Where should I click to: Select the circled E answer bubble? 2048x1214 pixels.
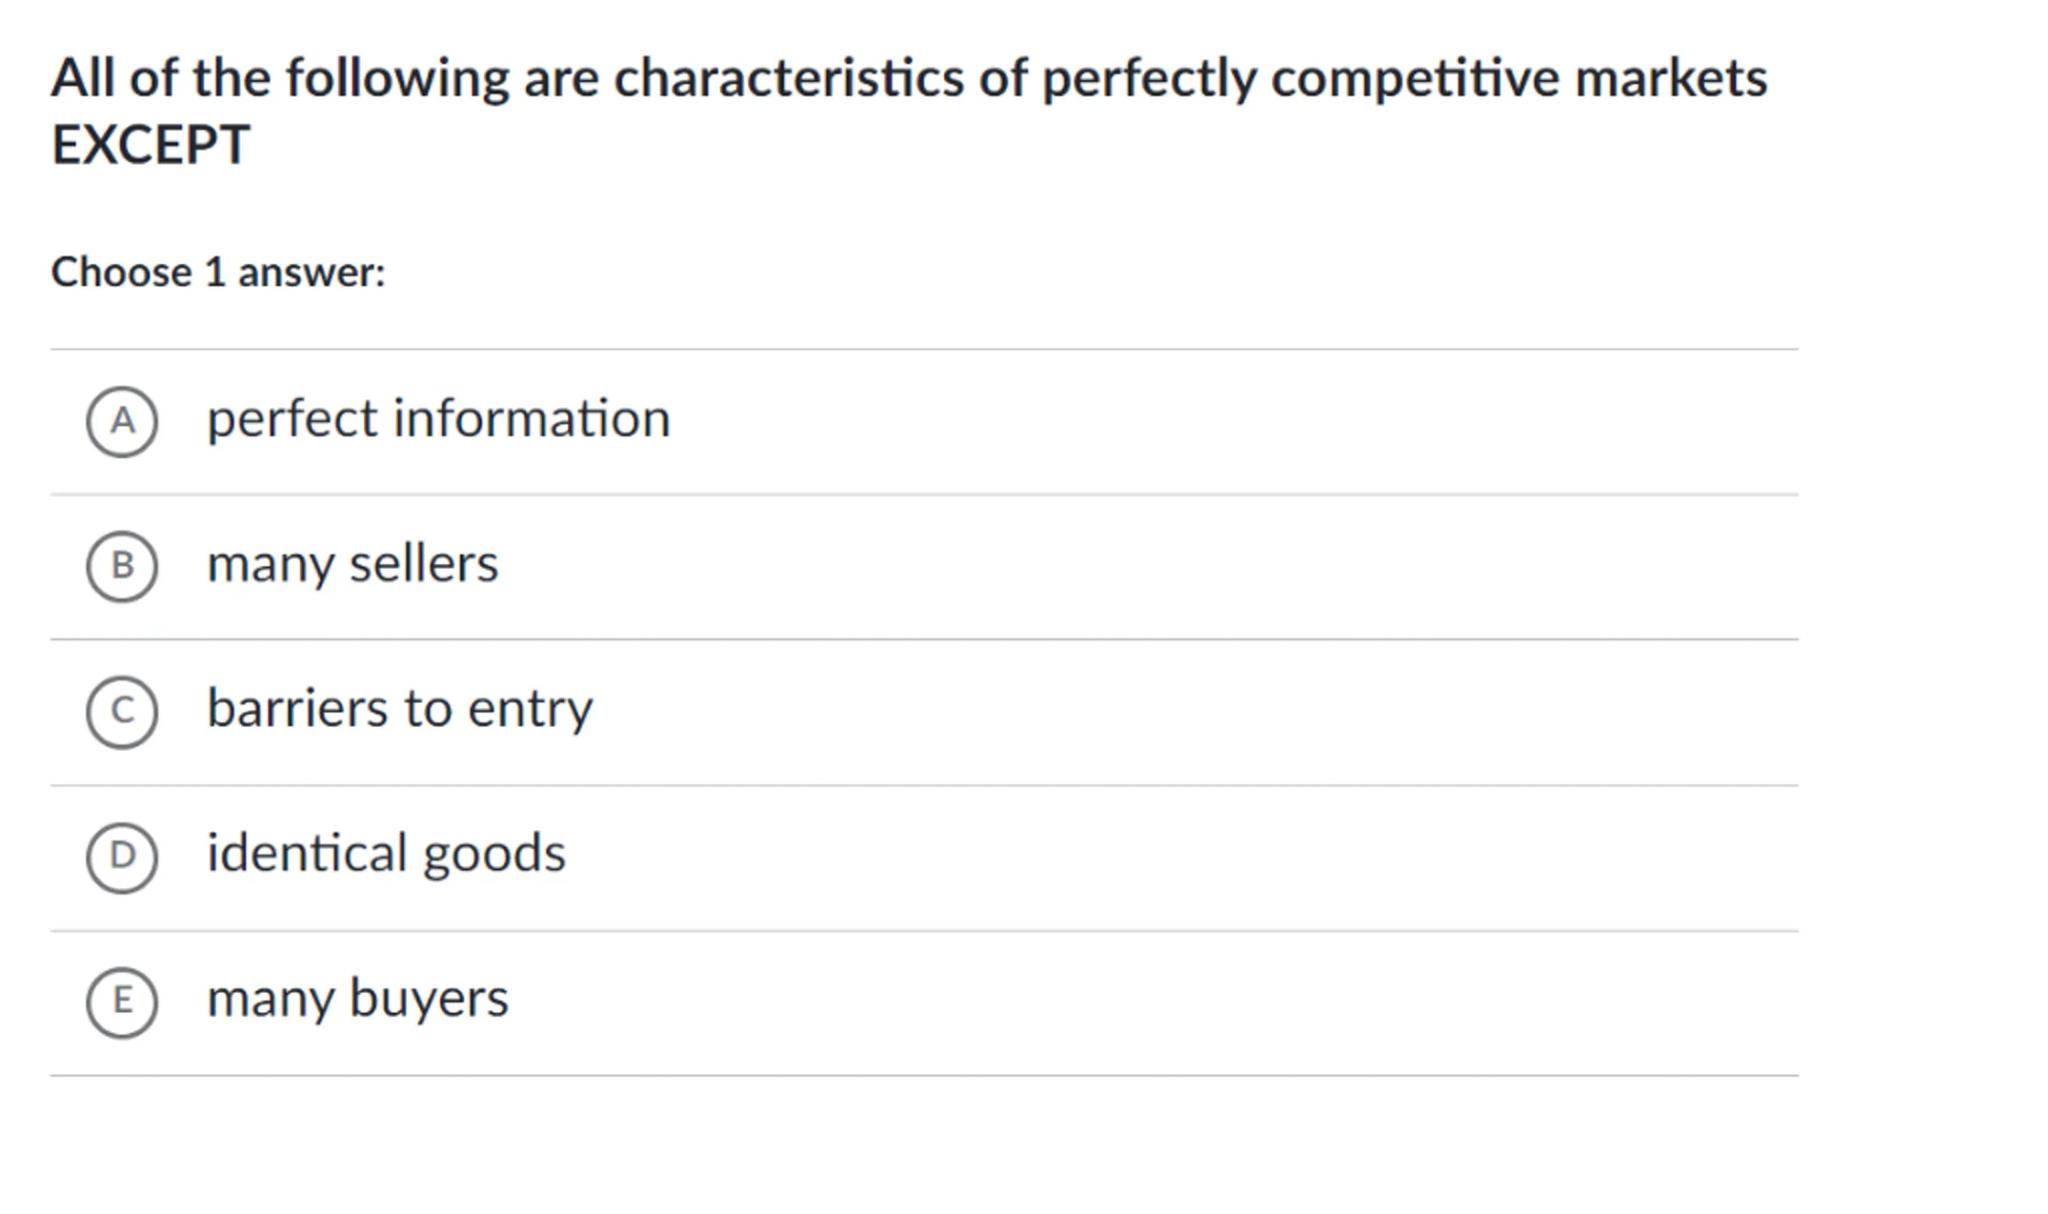coord(122,1002)
